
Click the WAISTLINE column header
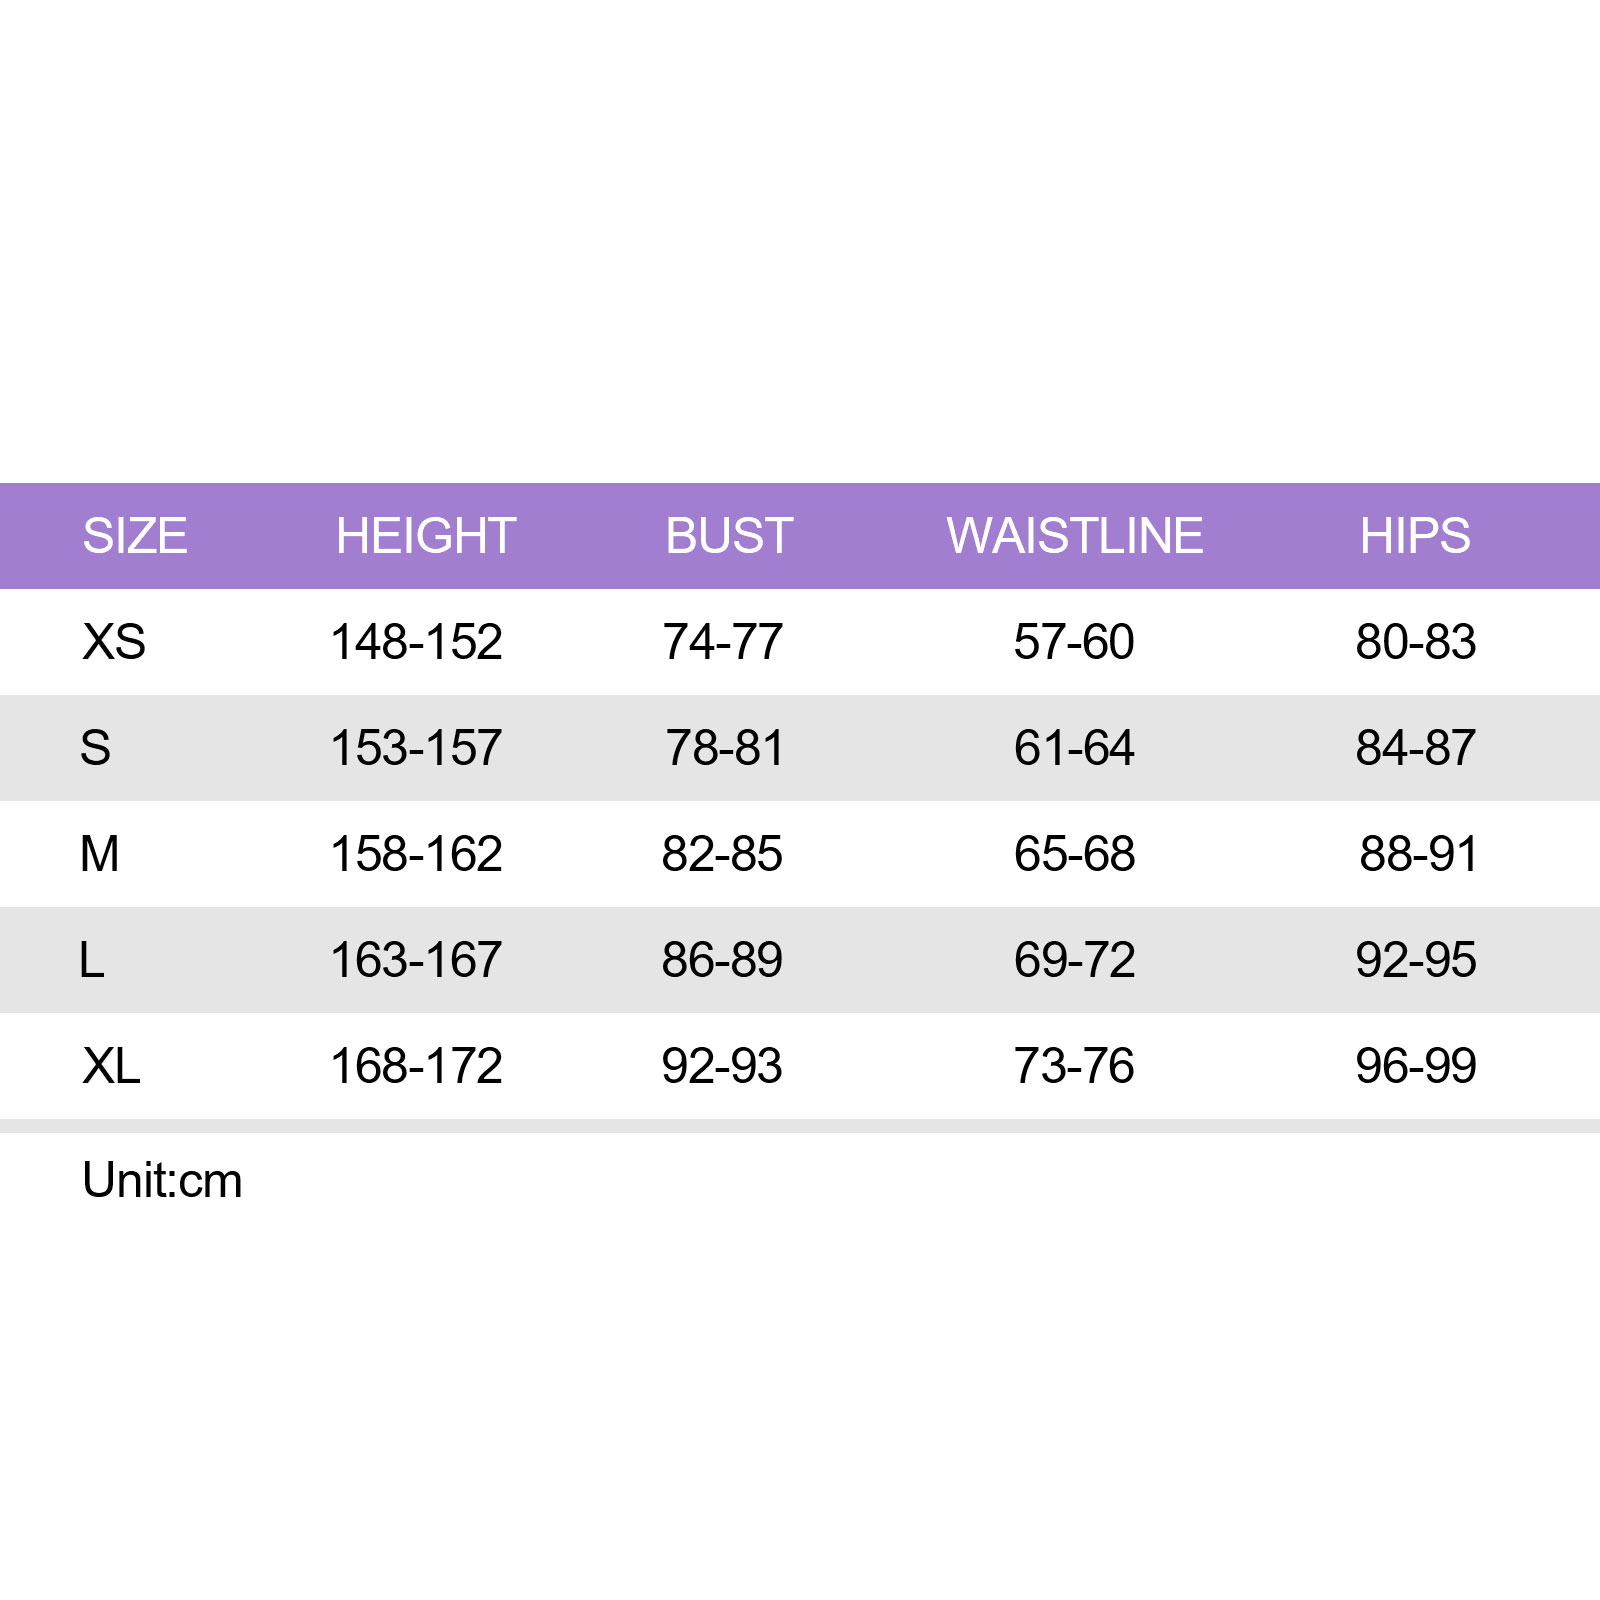(x=1075, y=536)
